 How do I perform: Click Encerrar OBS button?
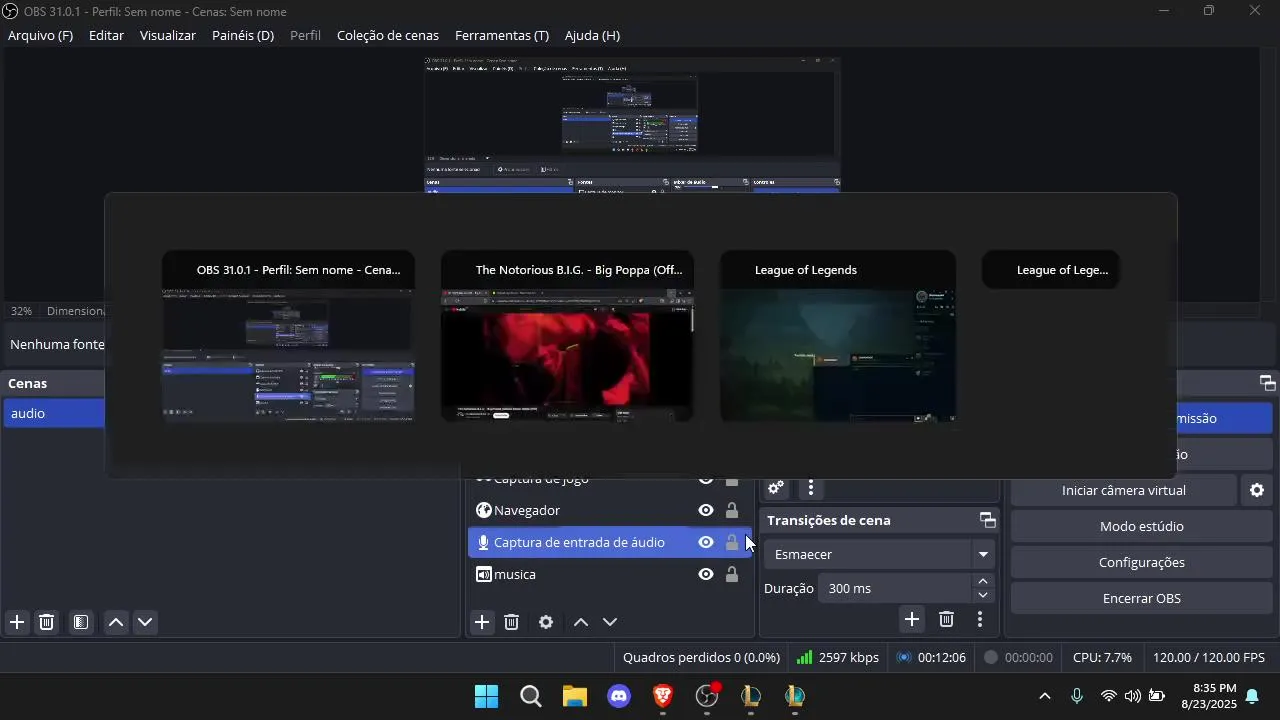pyautogui.click(x=1142, y=598)
